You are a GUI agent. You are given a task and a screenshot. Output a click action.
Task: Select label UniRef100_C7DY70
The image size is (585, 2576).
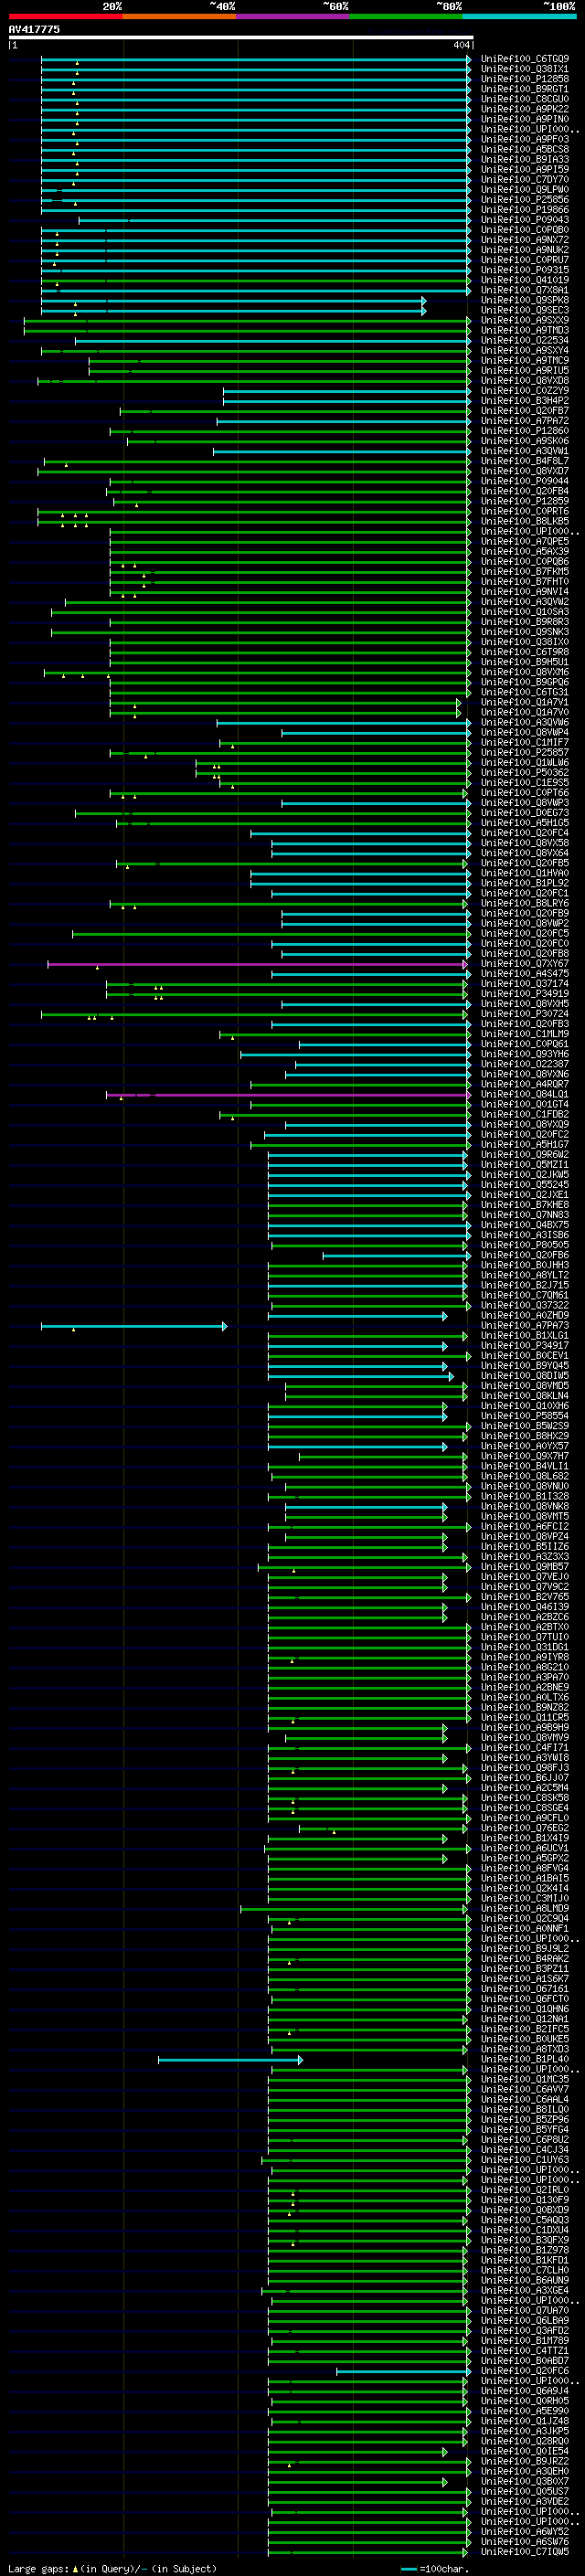[525, 180]
